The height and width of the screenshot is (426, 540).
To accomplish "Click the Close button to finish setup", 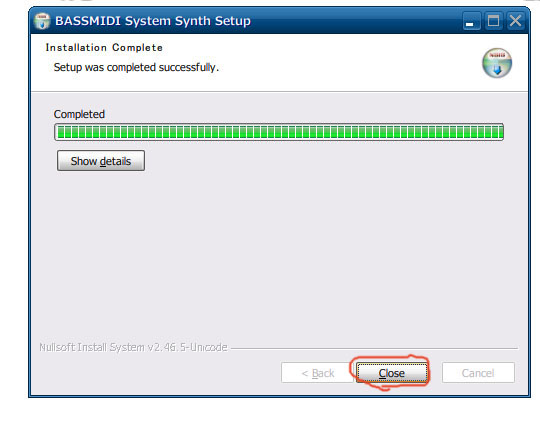I will pos(392,373).
